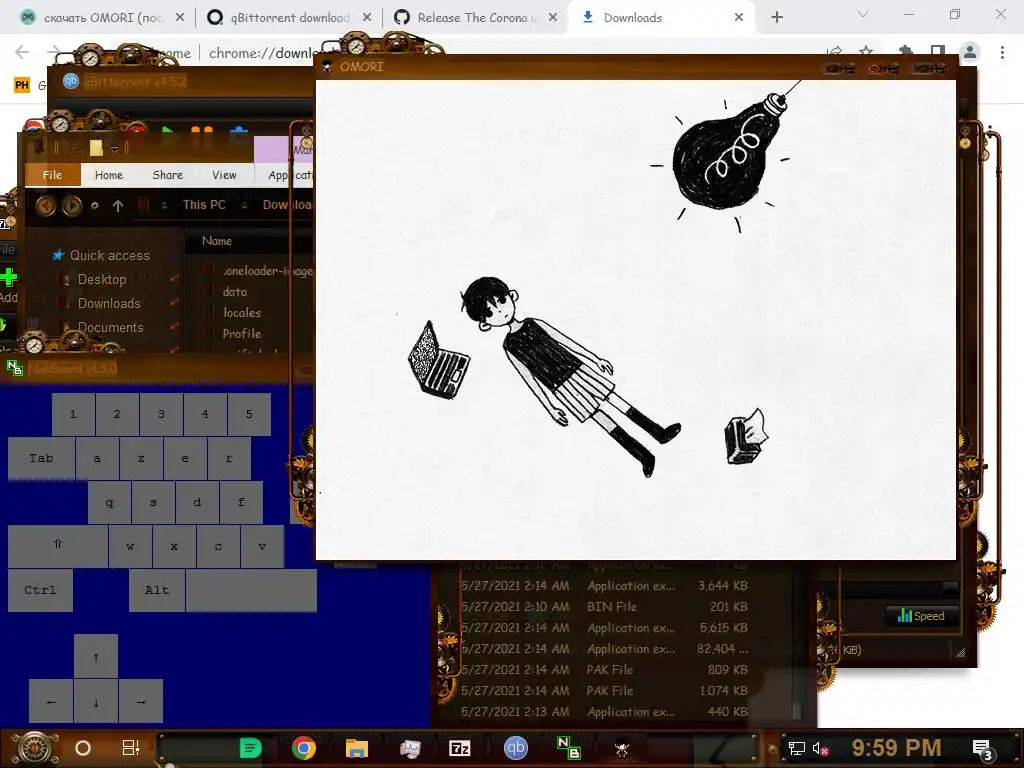1024x768 pixels.
Task: Select the 'data' folder in Explorer
Action: tap(234, 292)
